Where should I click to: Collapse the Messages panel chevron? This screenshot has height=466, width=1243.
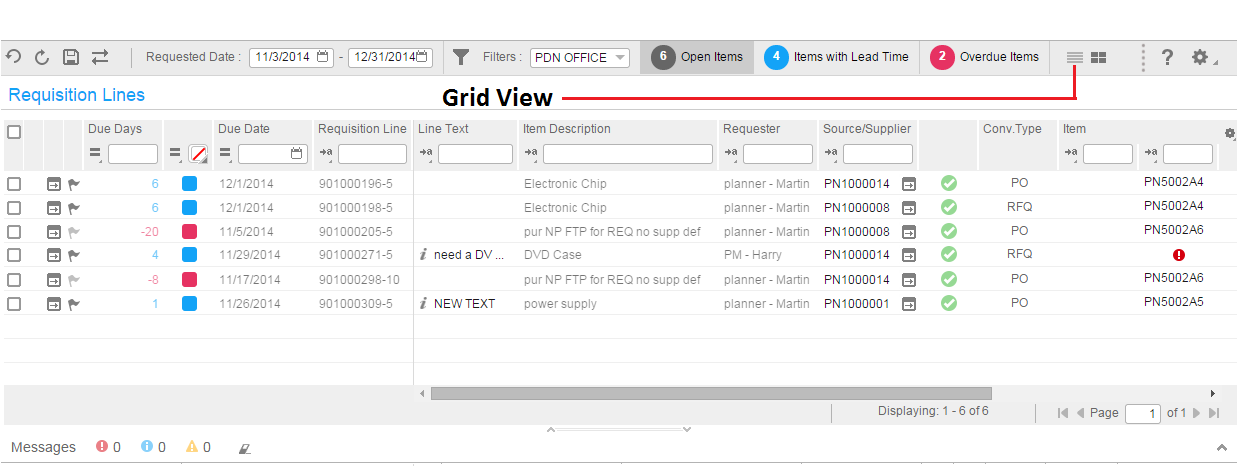click(x=1221, y=447)
